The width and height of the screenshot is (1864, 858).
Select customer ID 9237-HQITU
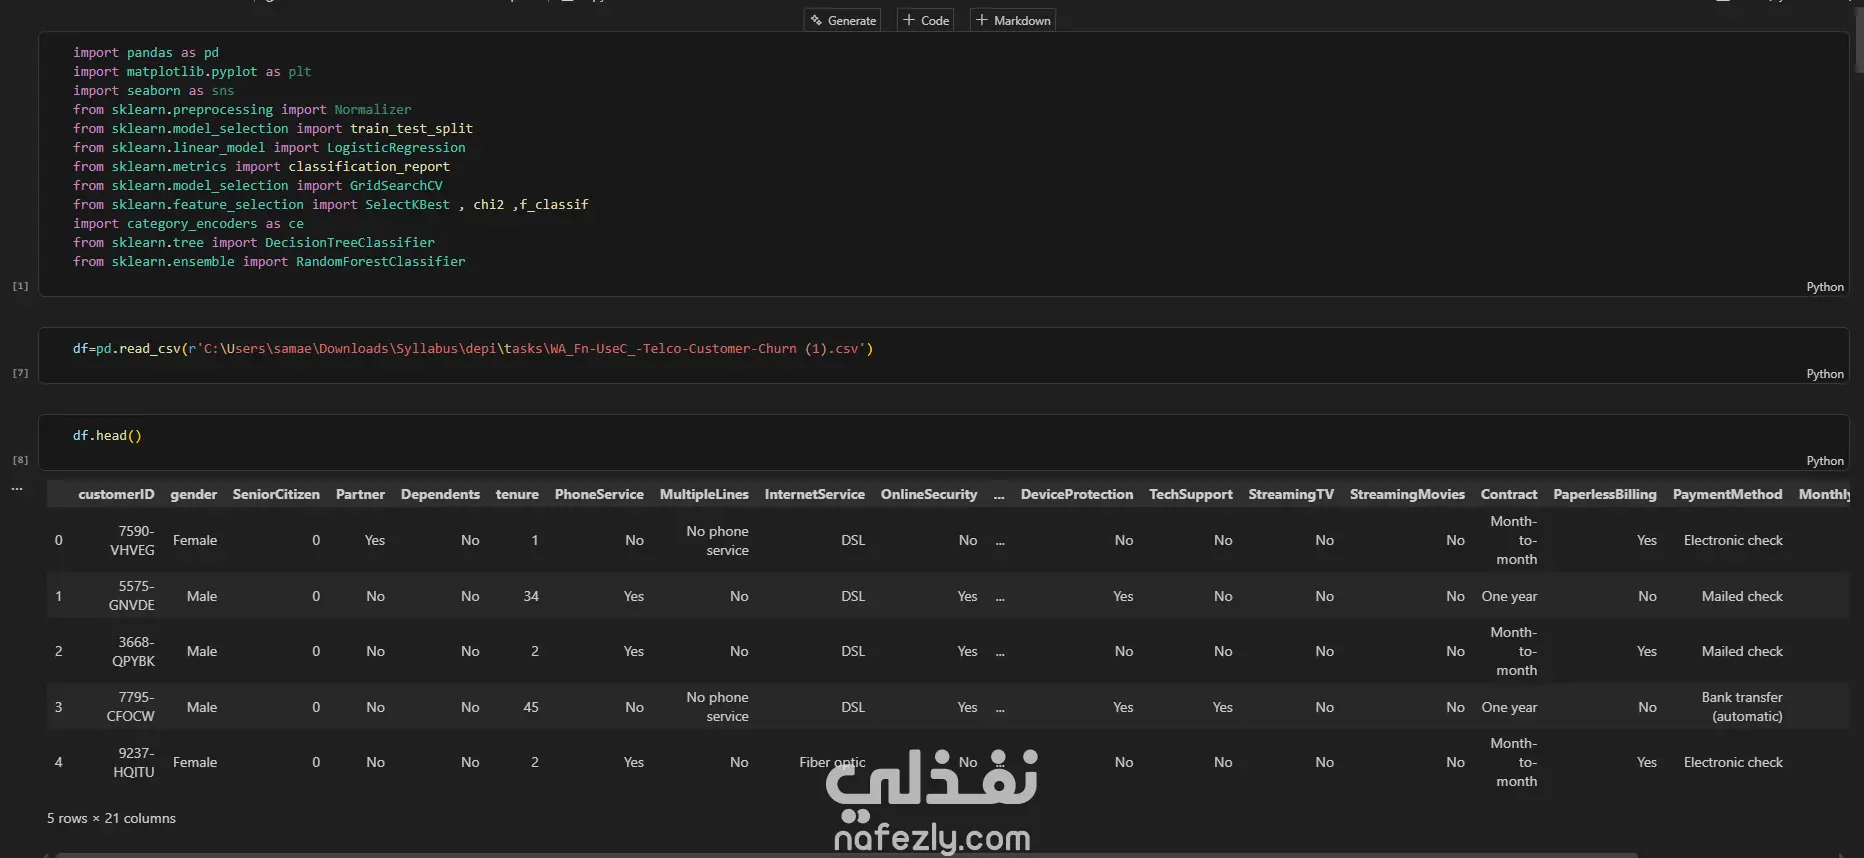tap(134, 763)
